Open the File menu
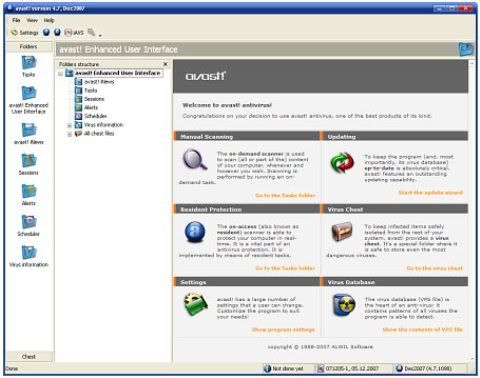 16,20
